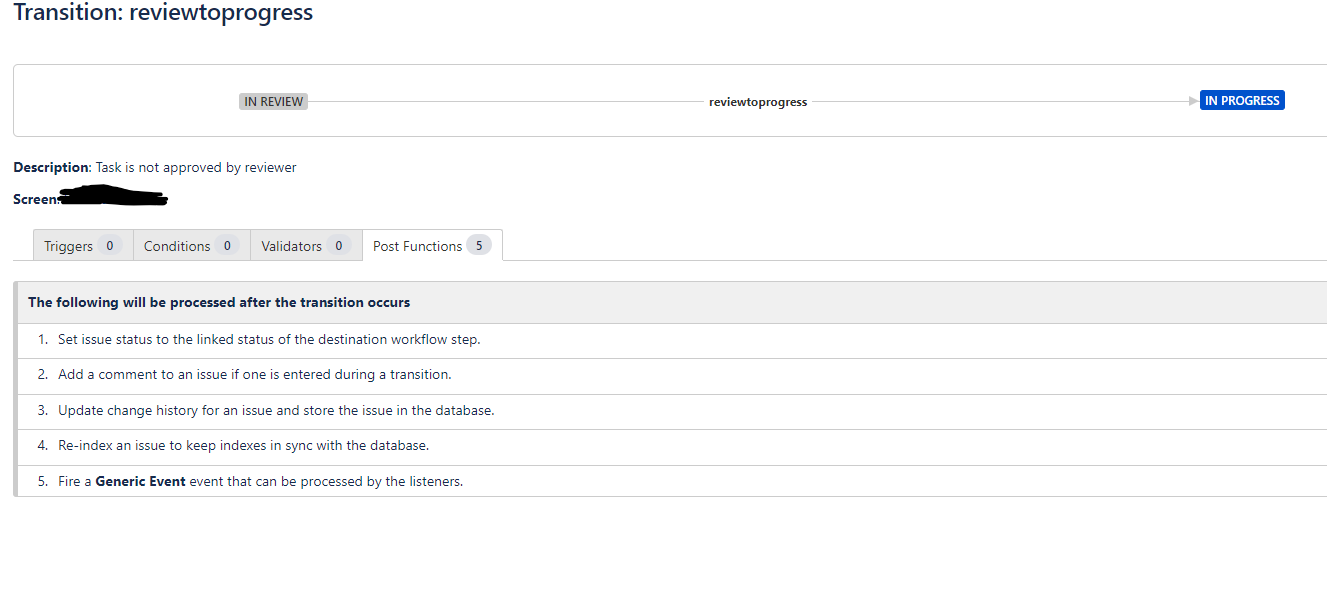Switch to the Conditions tab
The image size is (1327, 589).
(x=191, y=246)
